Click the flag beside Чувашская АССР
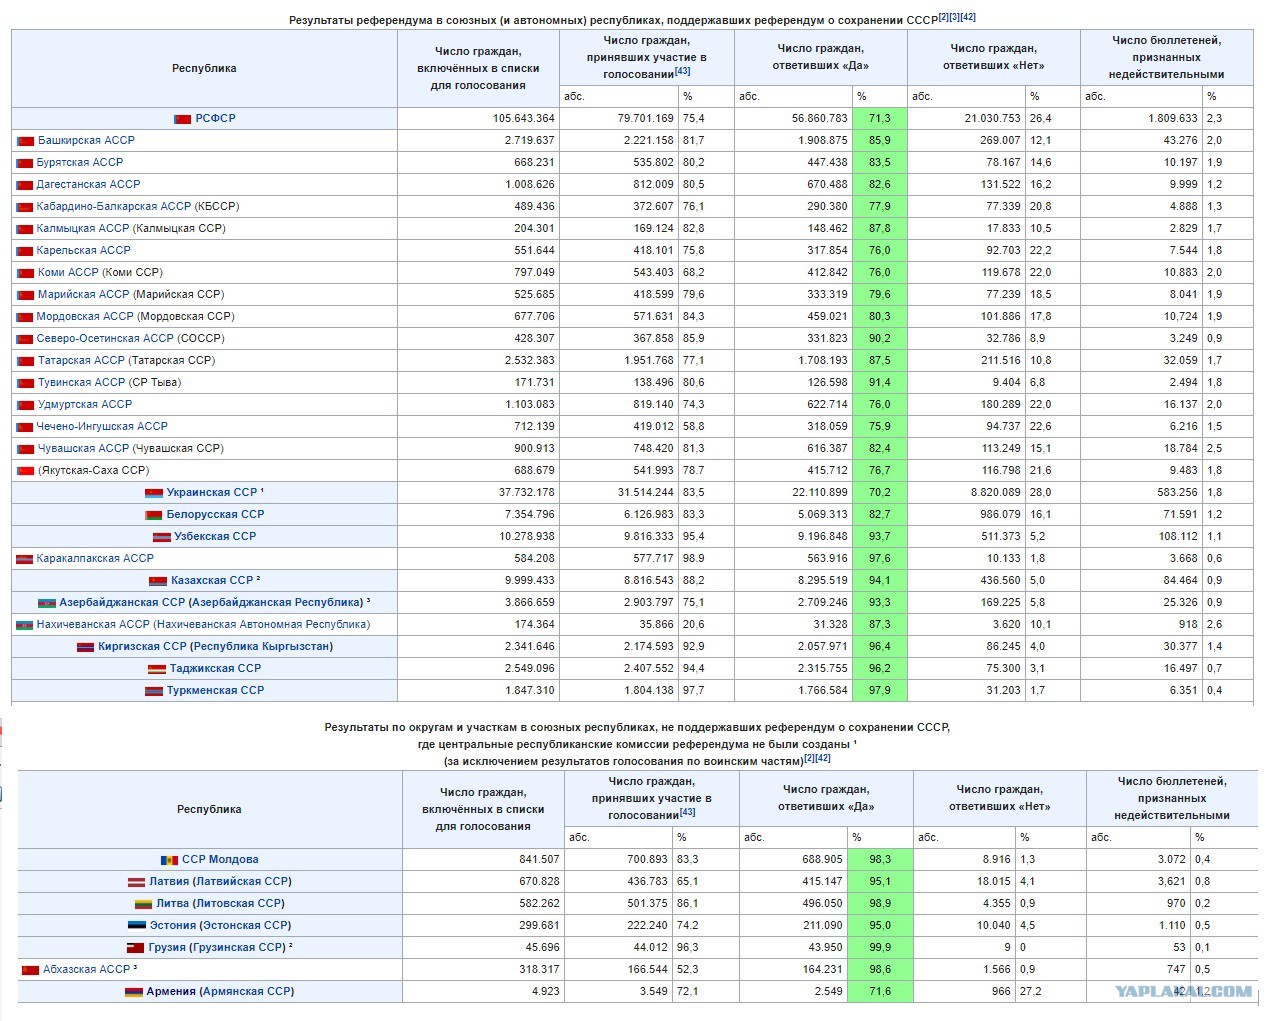Screen dimensions: 1278x1021 pos(25,449)
